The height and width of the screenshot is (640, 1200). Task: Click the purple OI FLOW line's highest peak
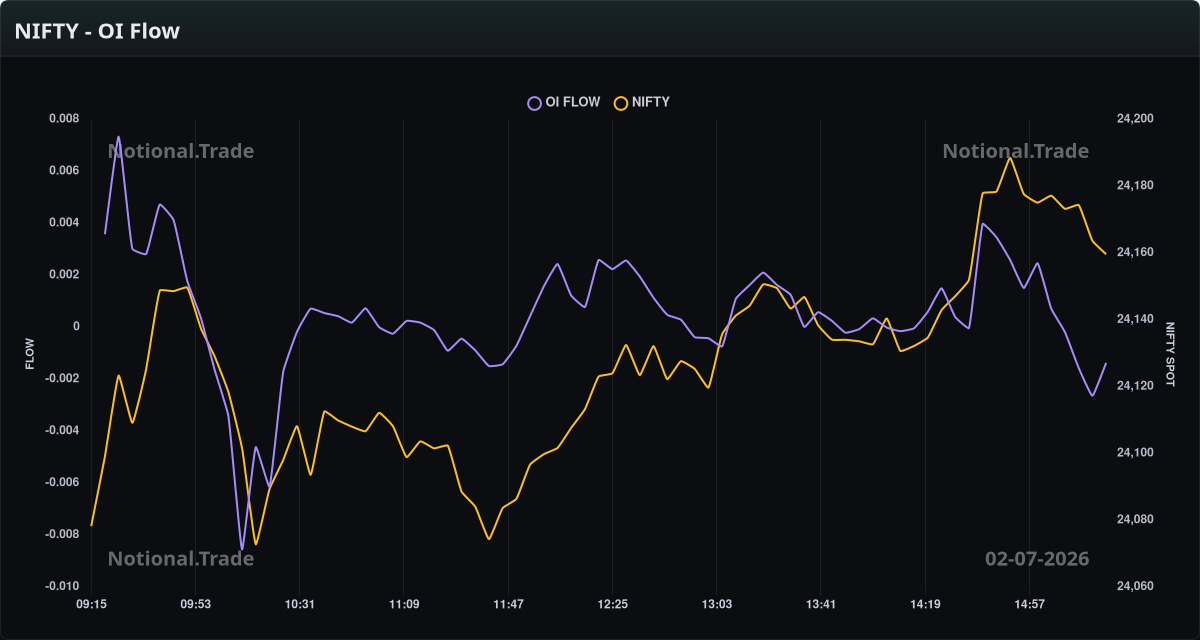tap(119, 137)
